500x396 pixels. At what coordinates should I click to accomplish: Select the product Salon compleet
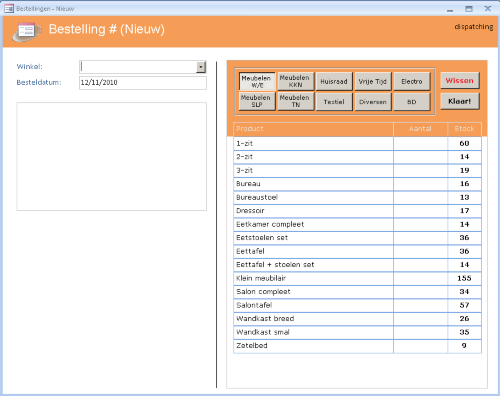coord(263,292)
